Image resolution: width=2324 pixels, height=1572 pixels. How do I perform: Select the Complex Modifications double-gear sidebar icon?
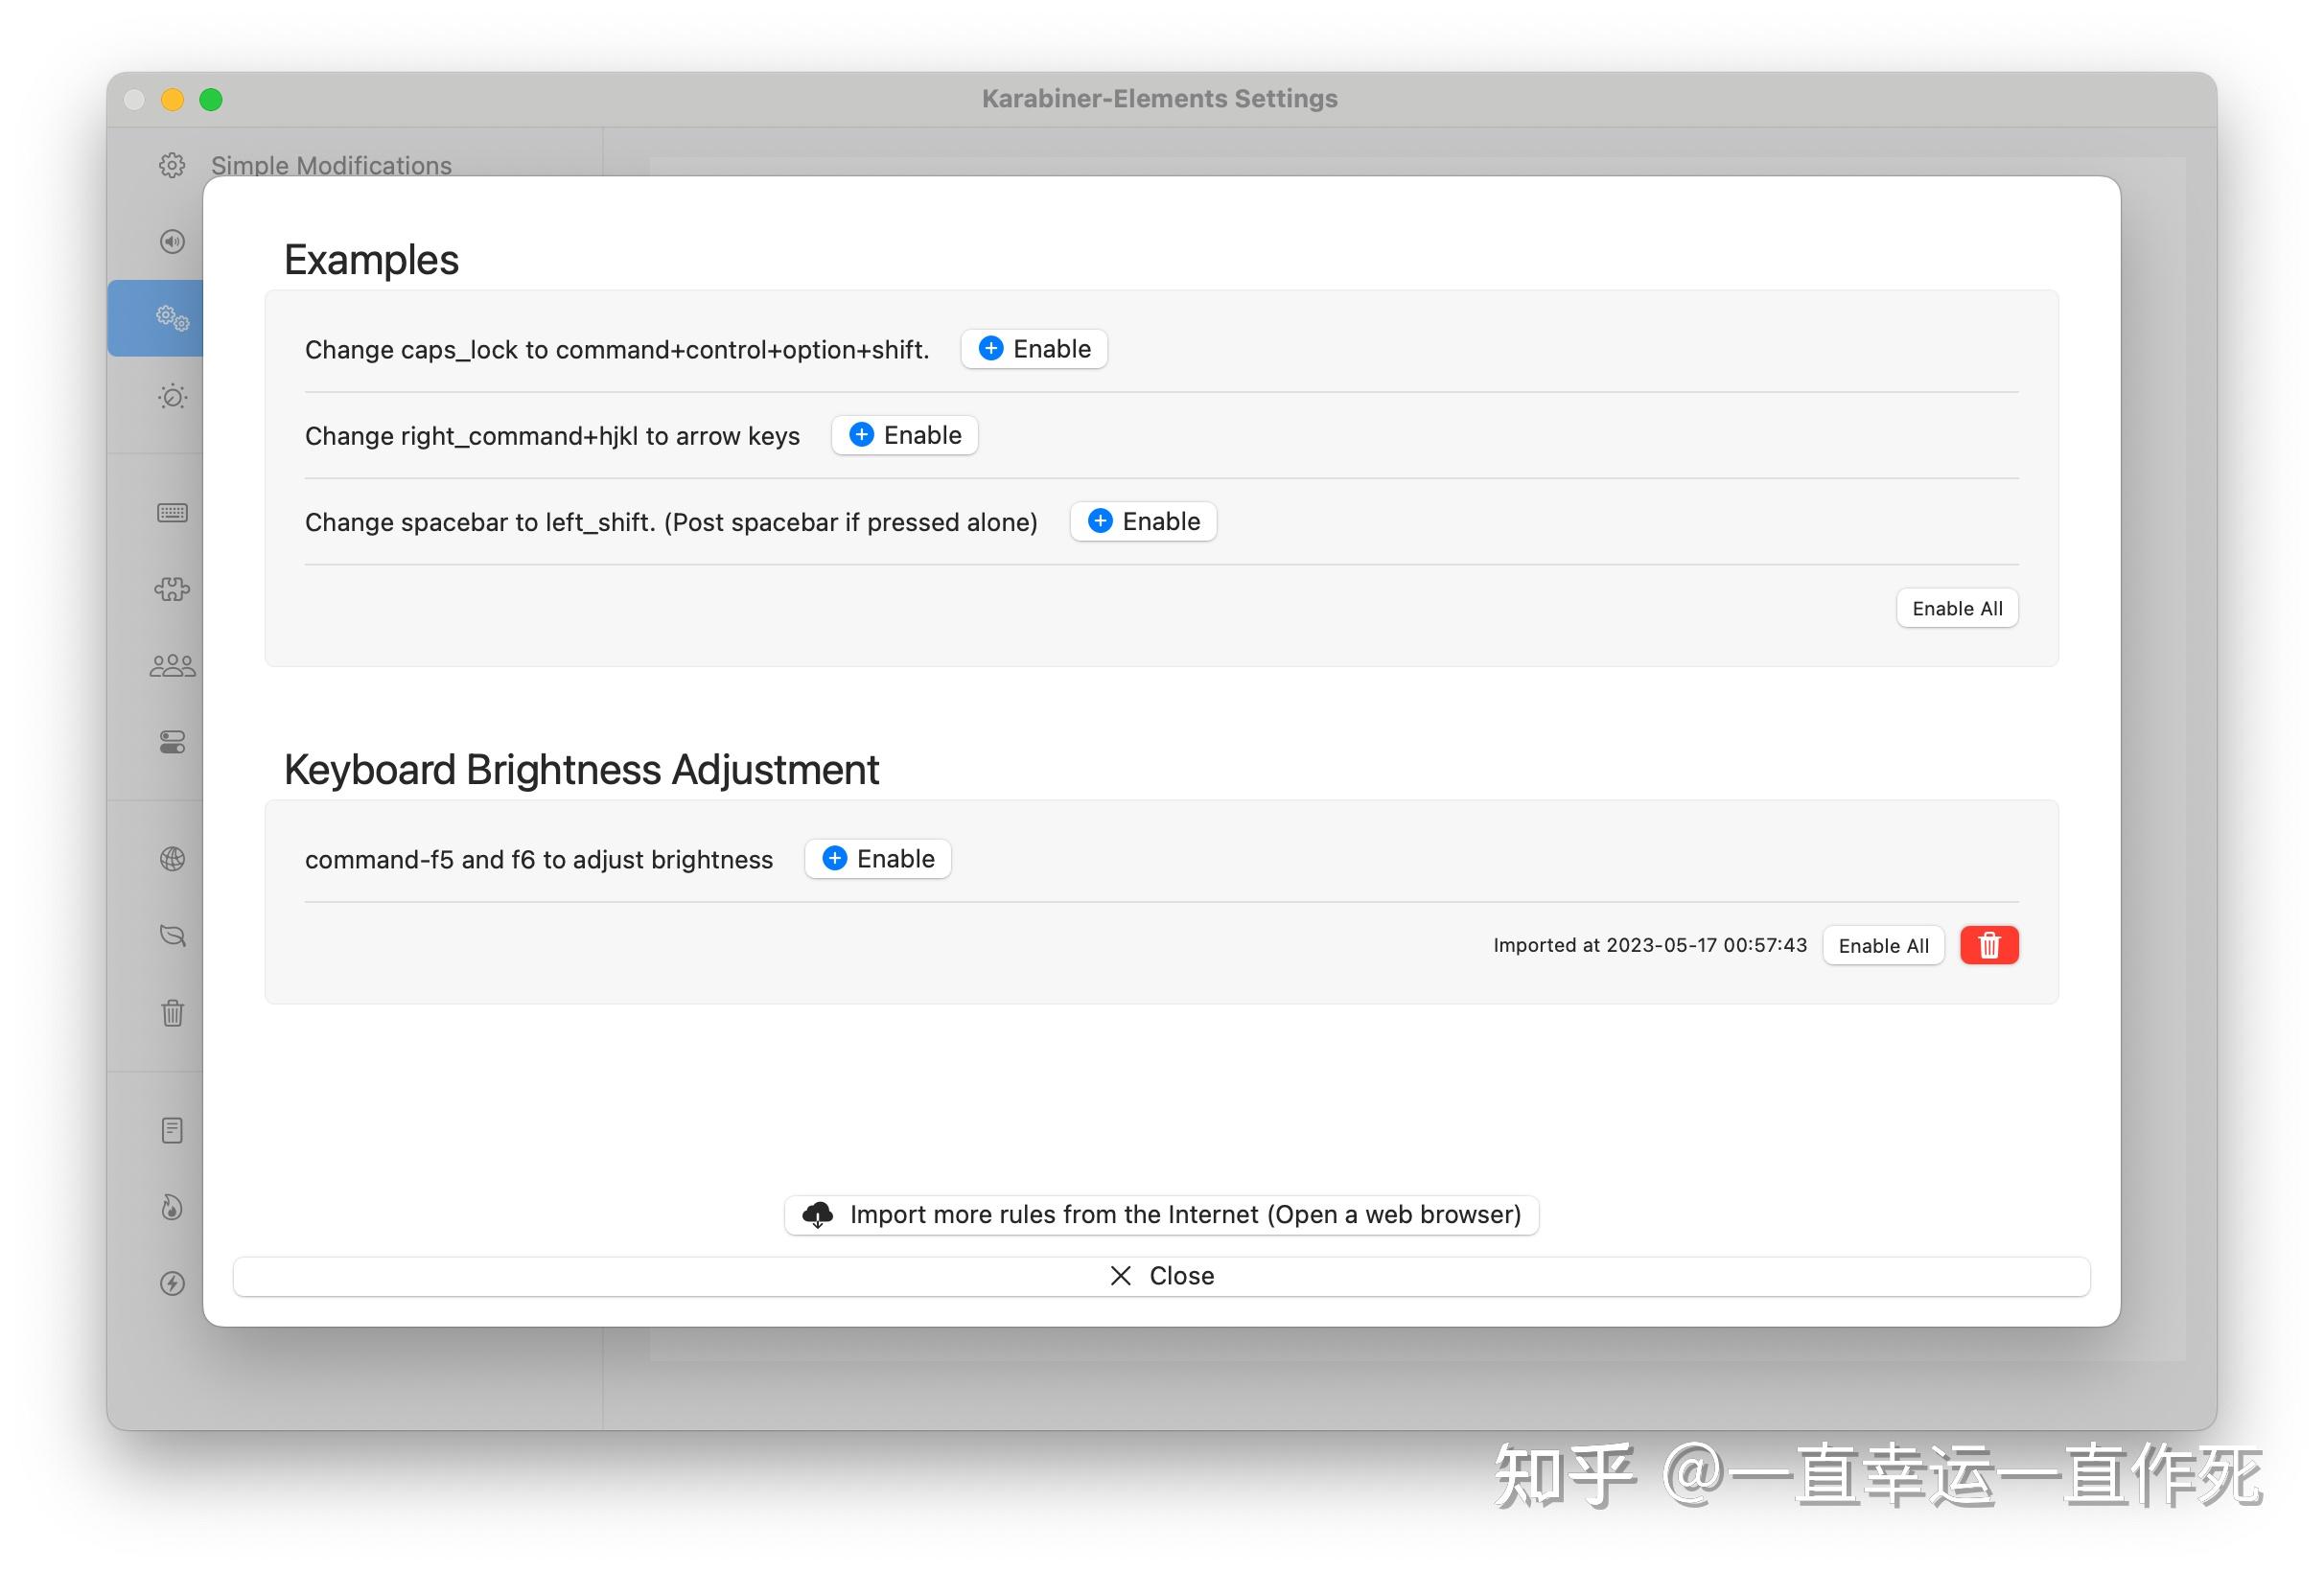[172, 318]
